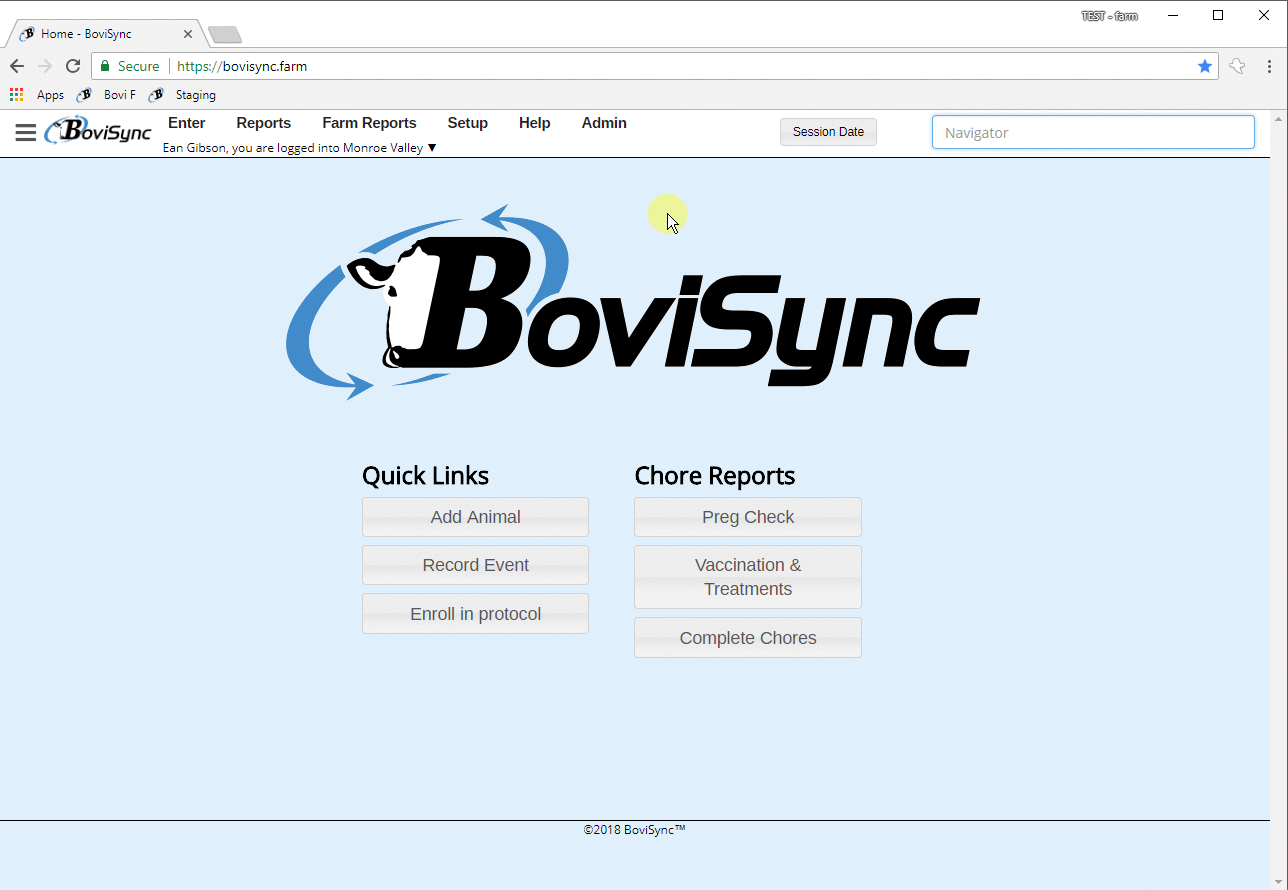Click the BoviSync header logo
This screenshot has width=1288, height=890.
(98, 131)
